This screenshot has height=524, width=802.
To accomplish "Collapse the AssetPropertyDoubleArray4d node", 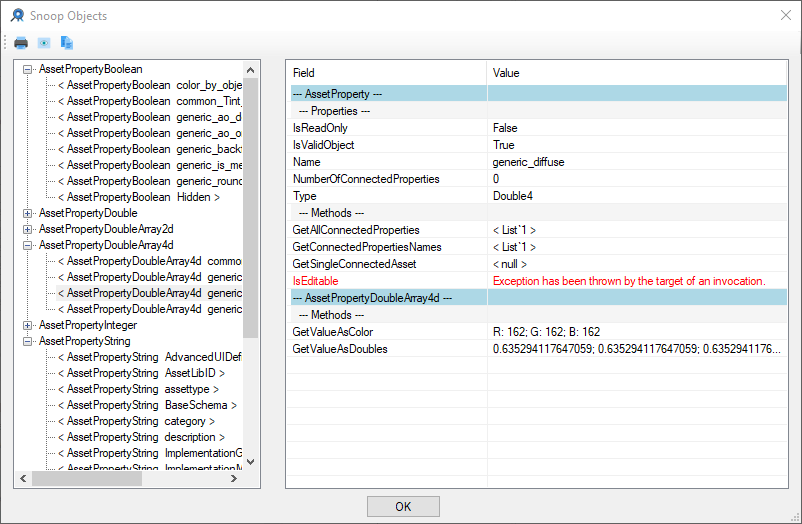I will tap(27, 245).
